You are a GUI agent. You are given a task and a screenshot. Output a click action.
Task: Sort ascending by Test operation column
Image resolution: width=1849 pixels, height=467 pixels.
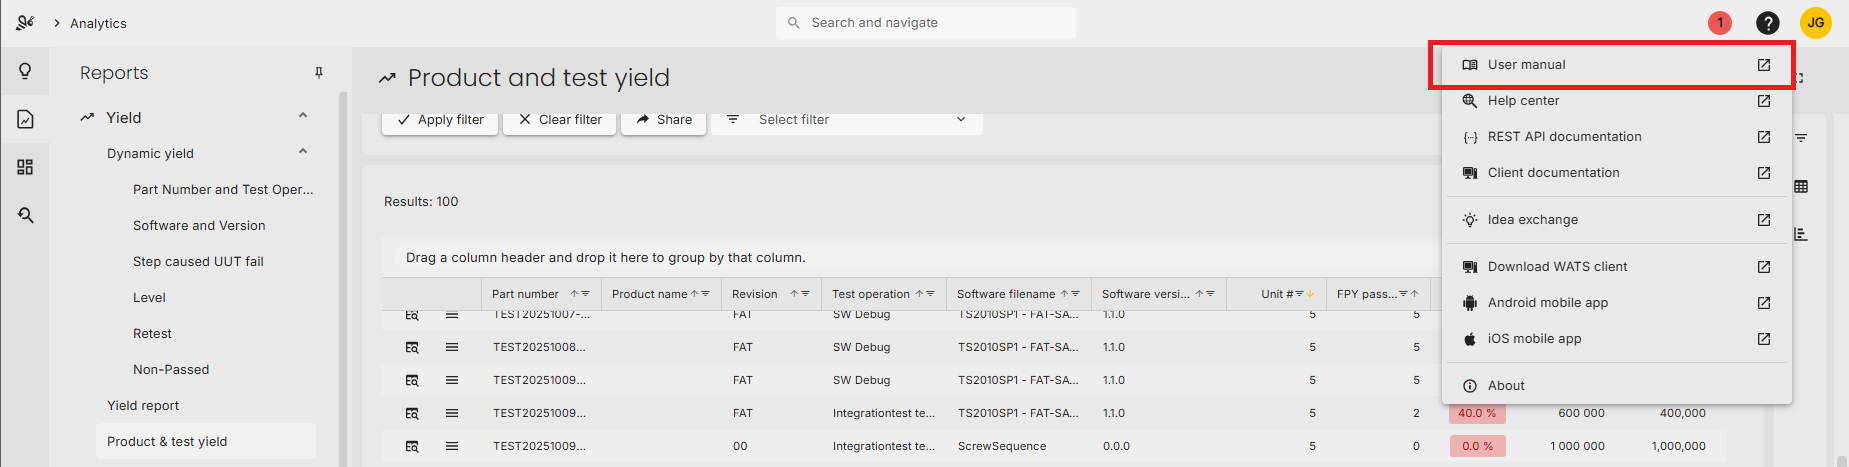tap(919, 294)
